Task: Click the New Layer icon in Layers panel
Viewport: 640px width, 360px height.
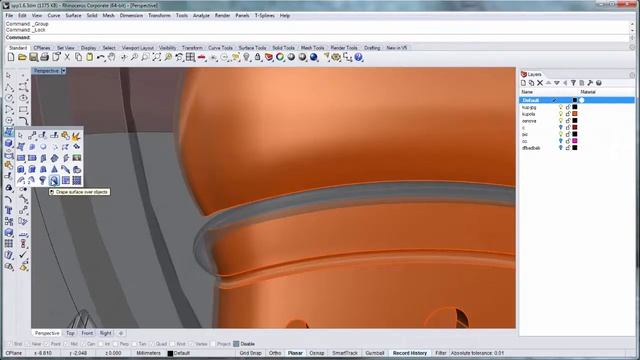Action: [x=524, y=83]
